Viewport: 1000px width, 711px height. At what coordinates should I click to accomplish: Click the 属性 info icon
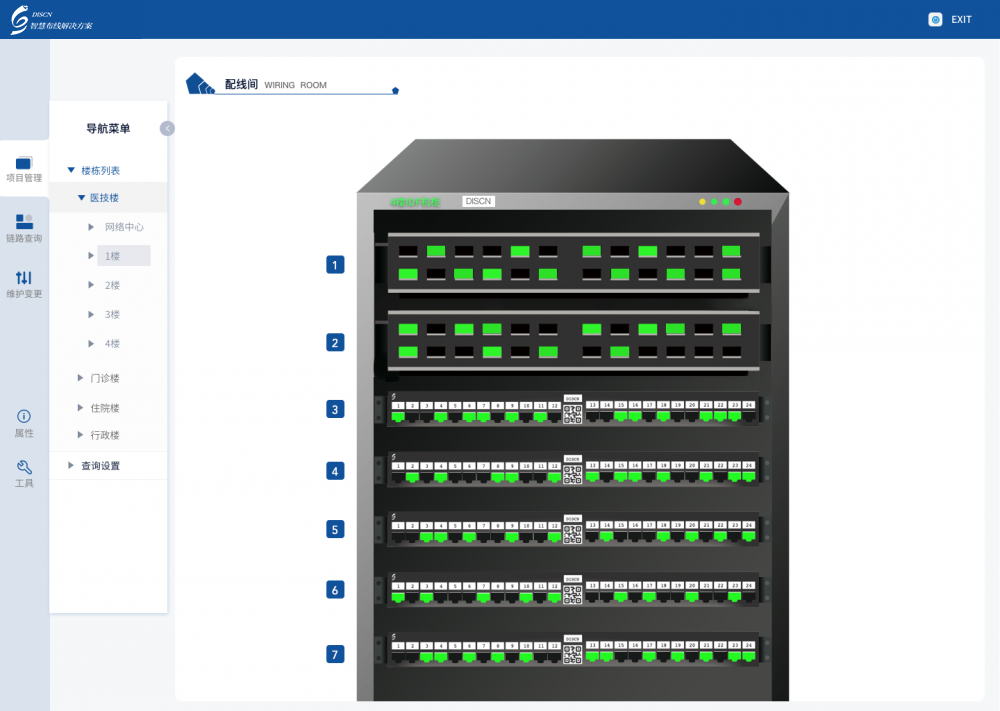[x=24, y=416]
